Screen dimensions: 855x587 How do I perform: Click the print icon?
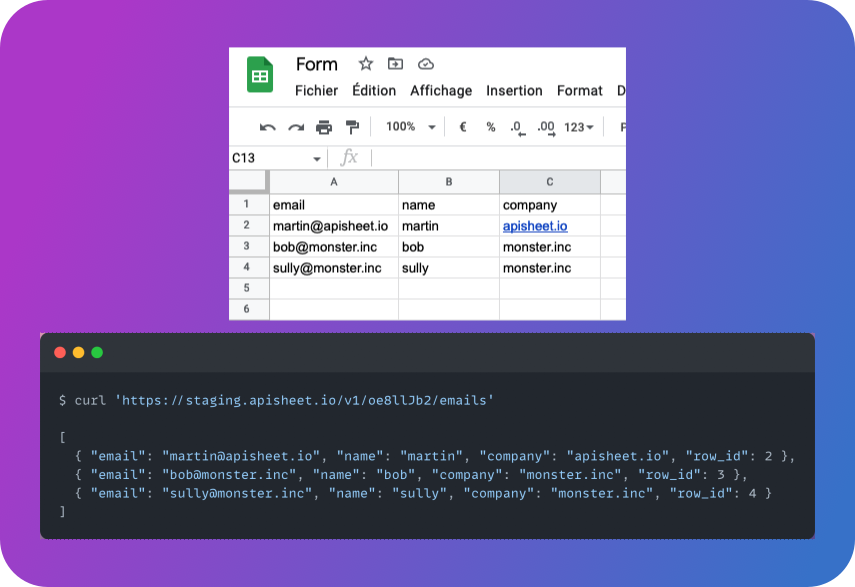click(x=324, y=128)
